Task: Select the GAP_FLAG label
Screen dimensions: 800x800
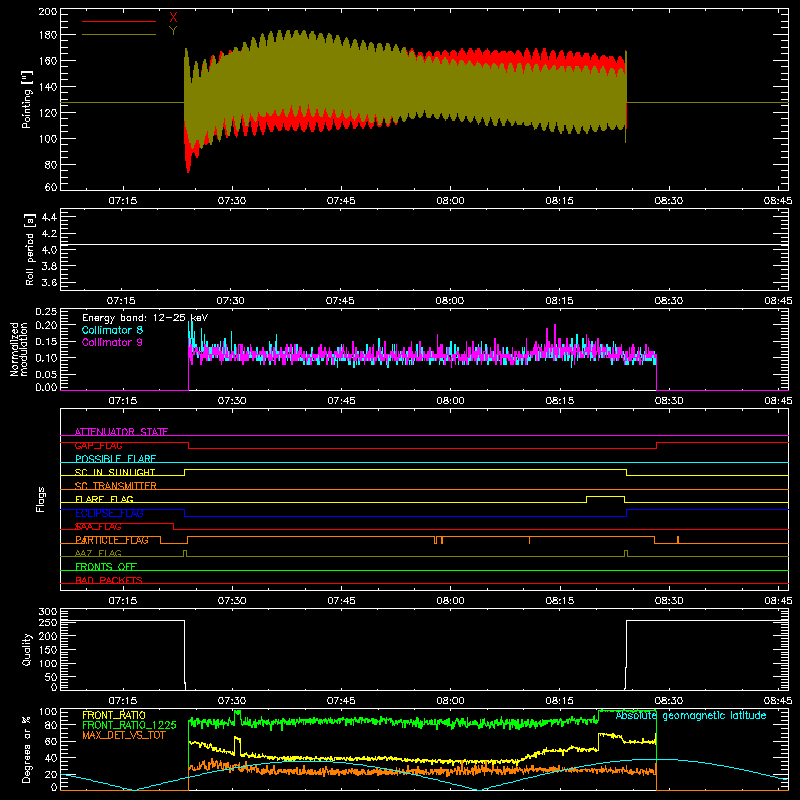Action: [x=98, y=445]
